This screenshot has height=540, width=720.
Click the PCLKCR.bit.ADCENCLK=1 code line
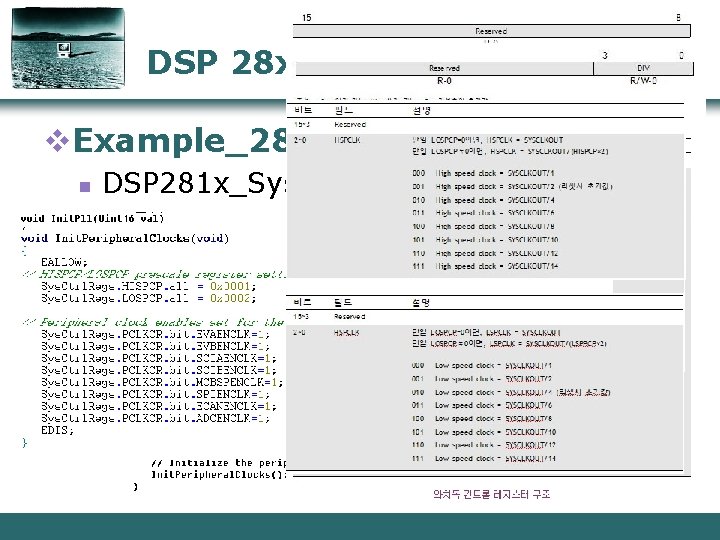click(155, 418)
